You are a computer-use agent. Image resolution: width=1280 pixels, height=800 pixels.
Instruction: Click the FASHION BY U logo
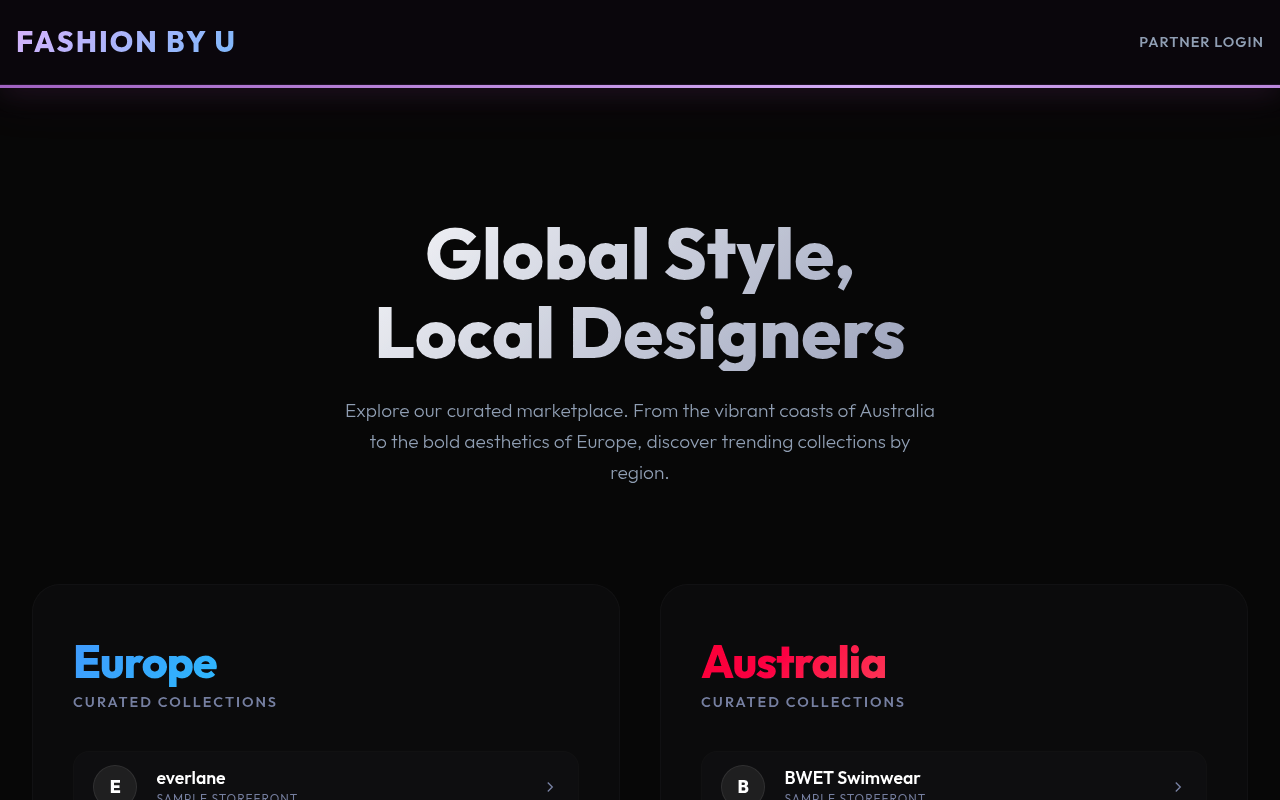126,42
